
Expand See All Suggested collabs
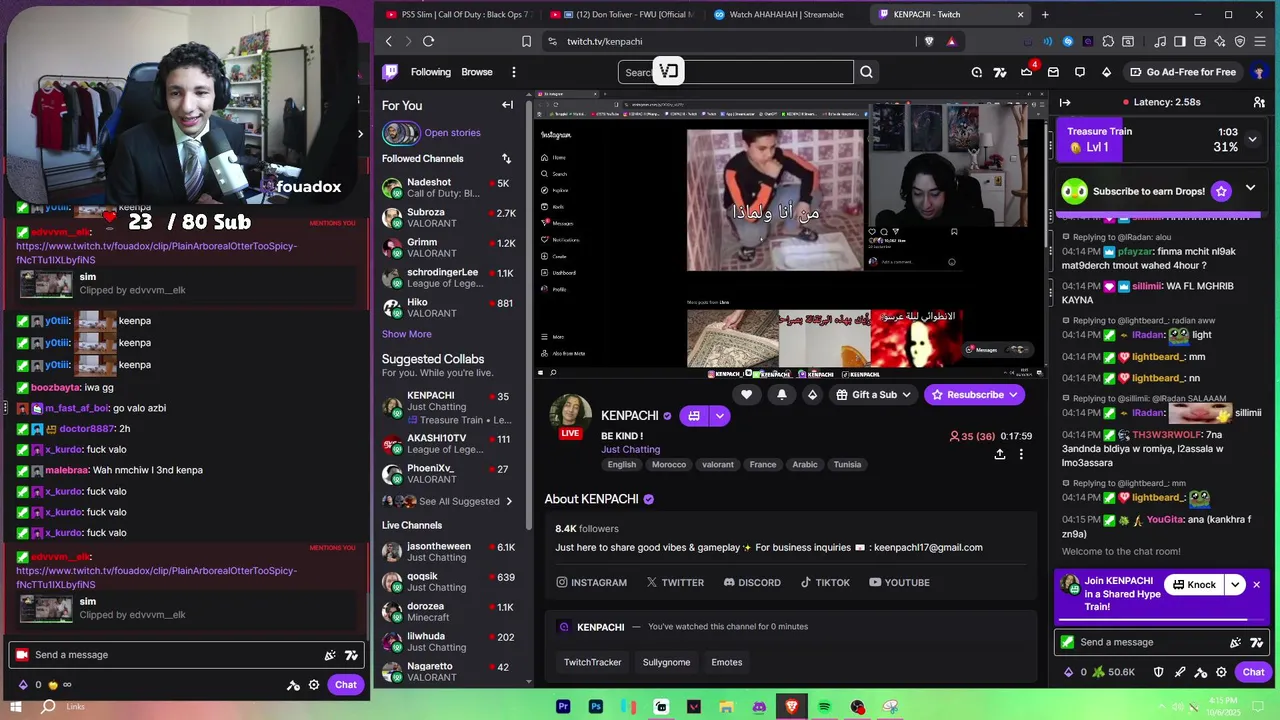[459, 502]
